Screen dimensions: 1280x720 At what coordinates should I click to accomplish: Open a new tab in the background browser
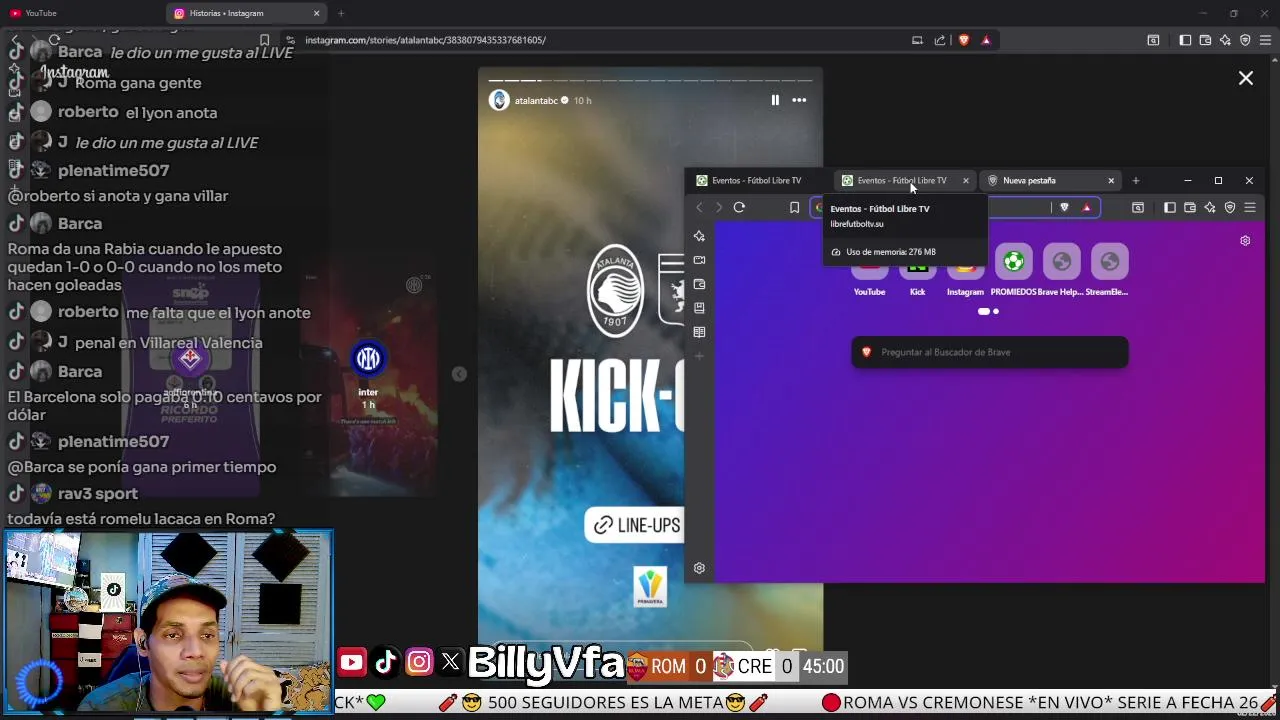point(341,13)
